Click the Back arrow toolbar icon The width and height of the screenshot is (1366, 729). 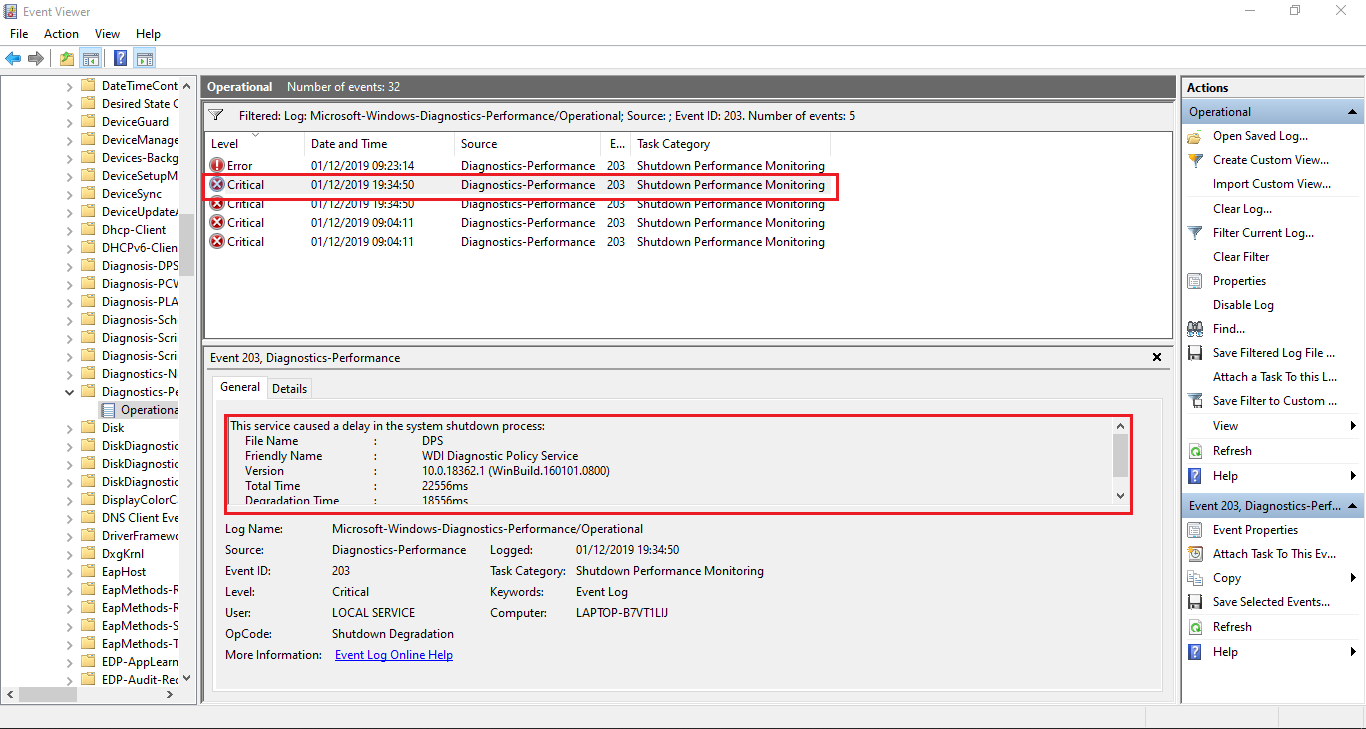click(x=13, y=58)
